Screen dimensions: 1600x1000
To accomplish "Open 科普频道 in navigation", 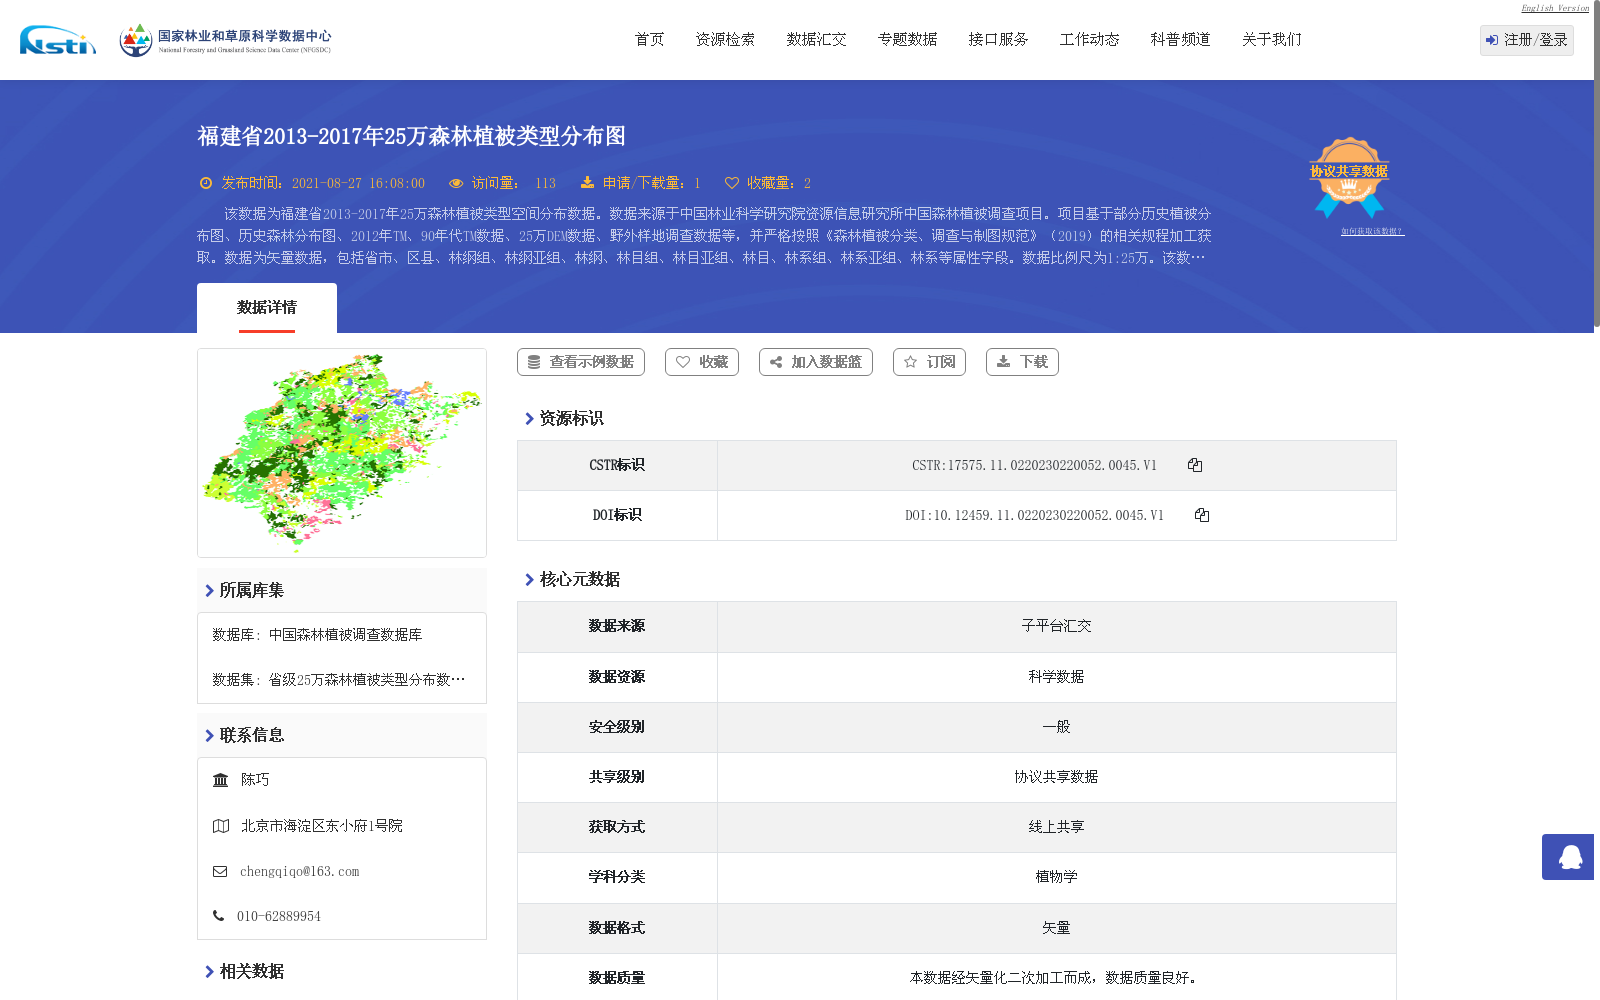I will point(1181,40).
